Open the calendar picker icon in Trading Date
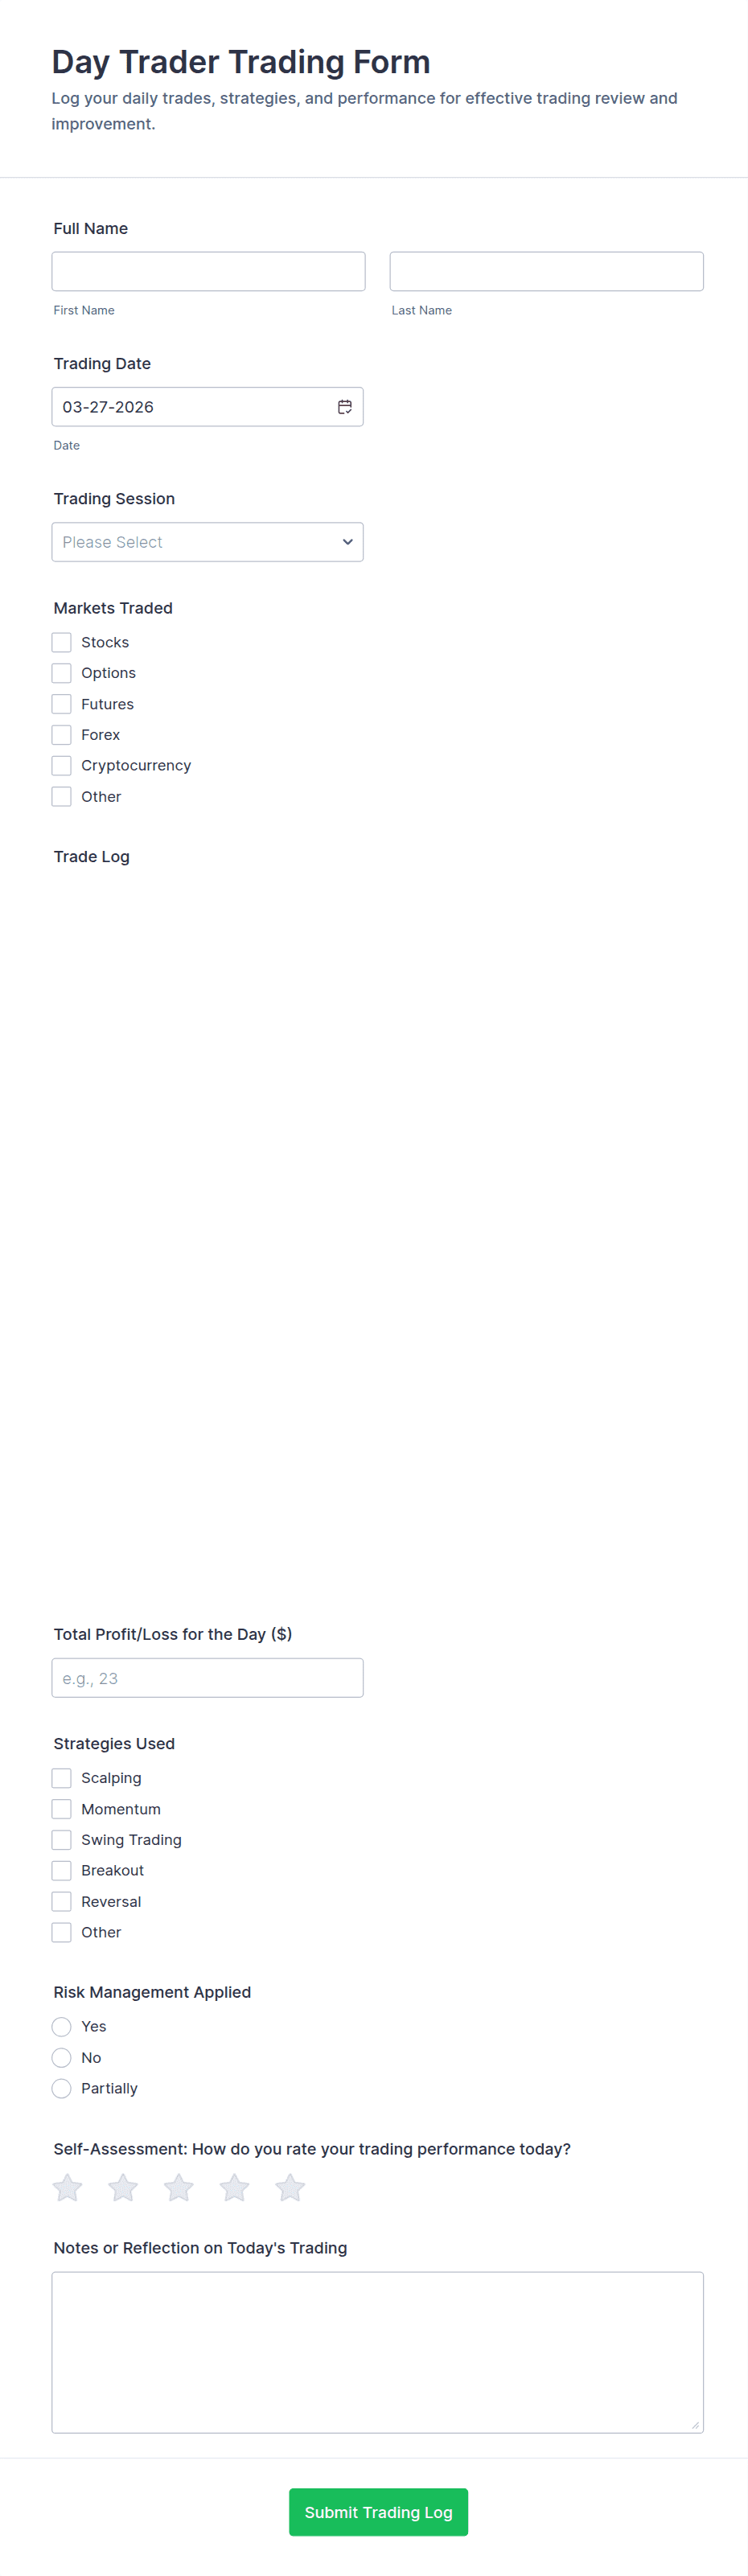 [345, 407]
